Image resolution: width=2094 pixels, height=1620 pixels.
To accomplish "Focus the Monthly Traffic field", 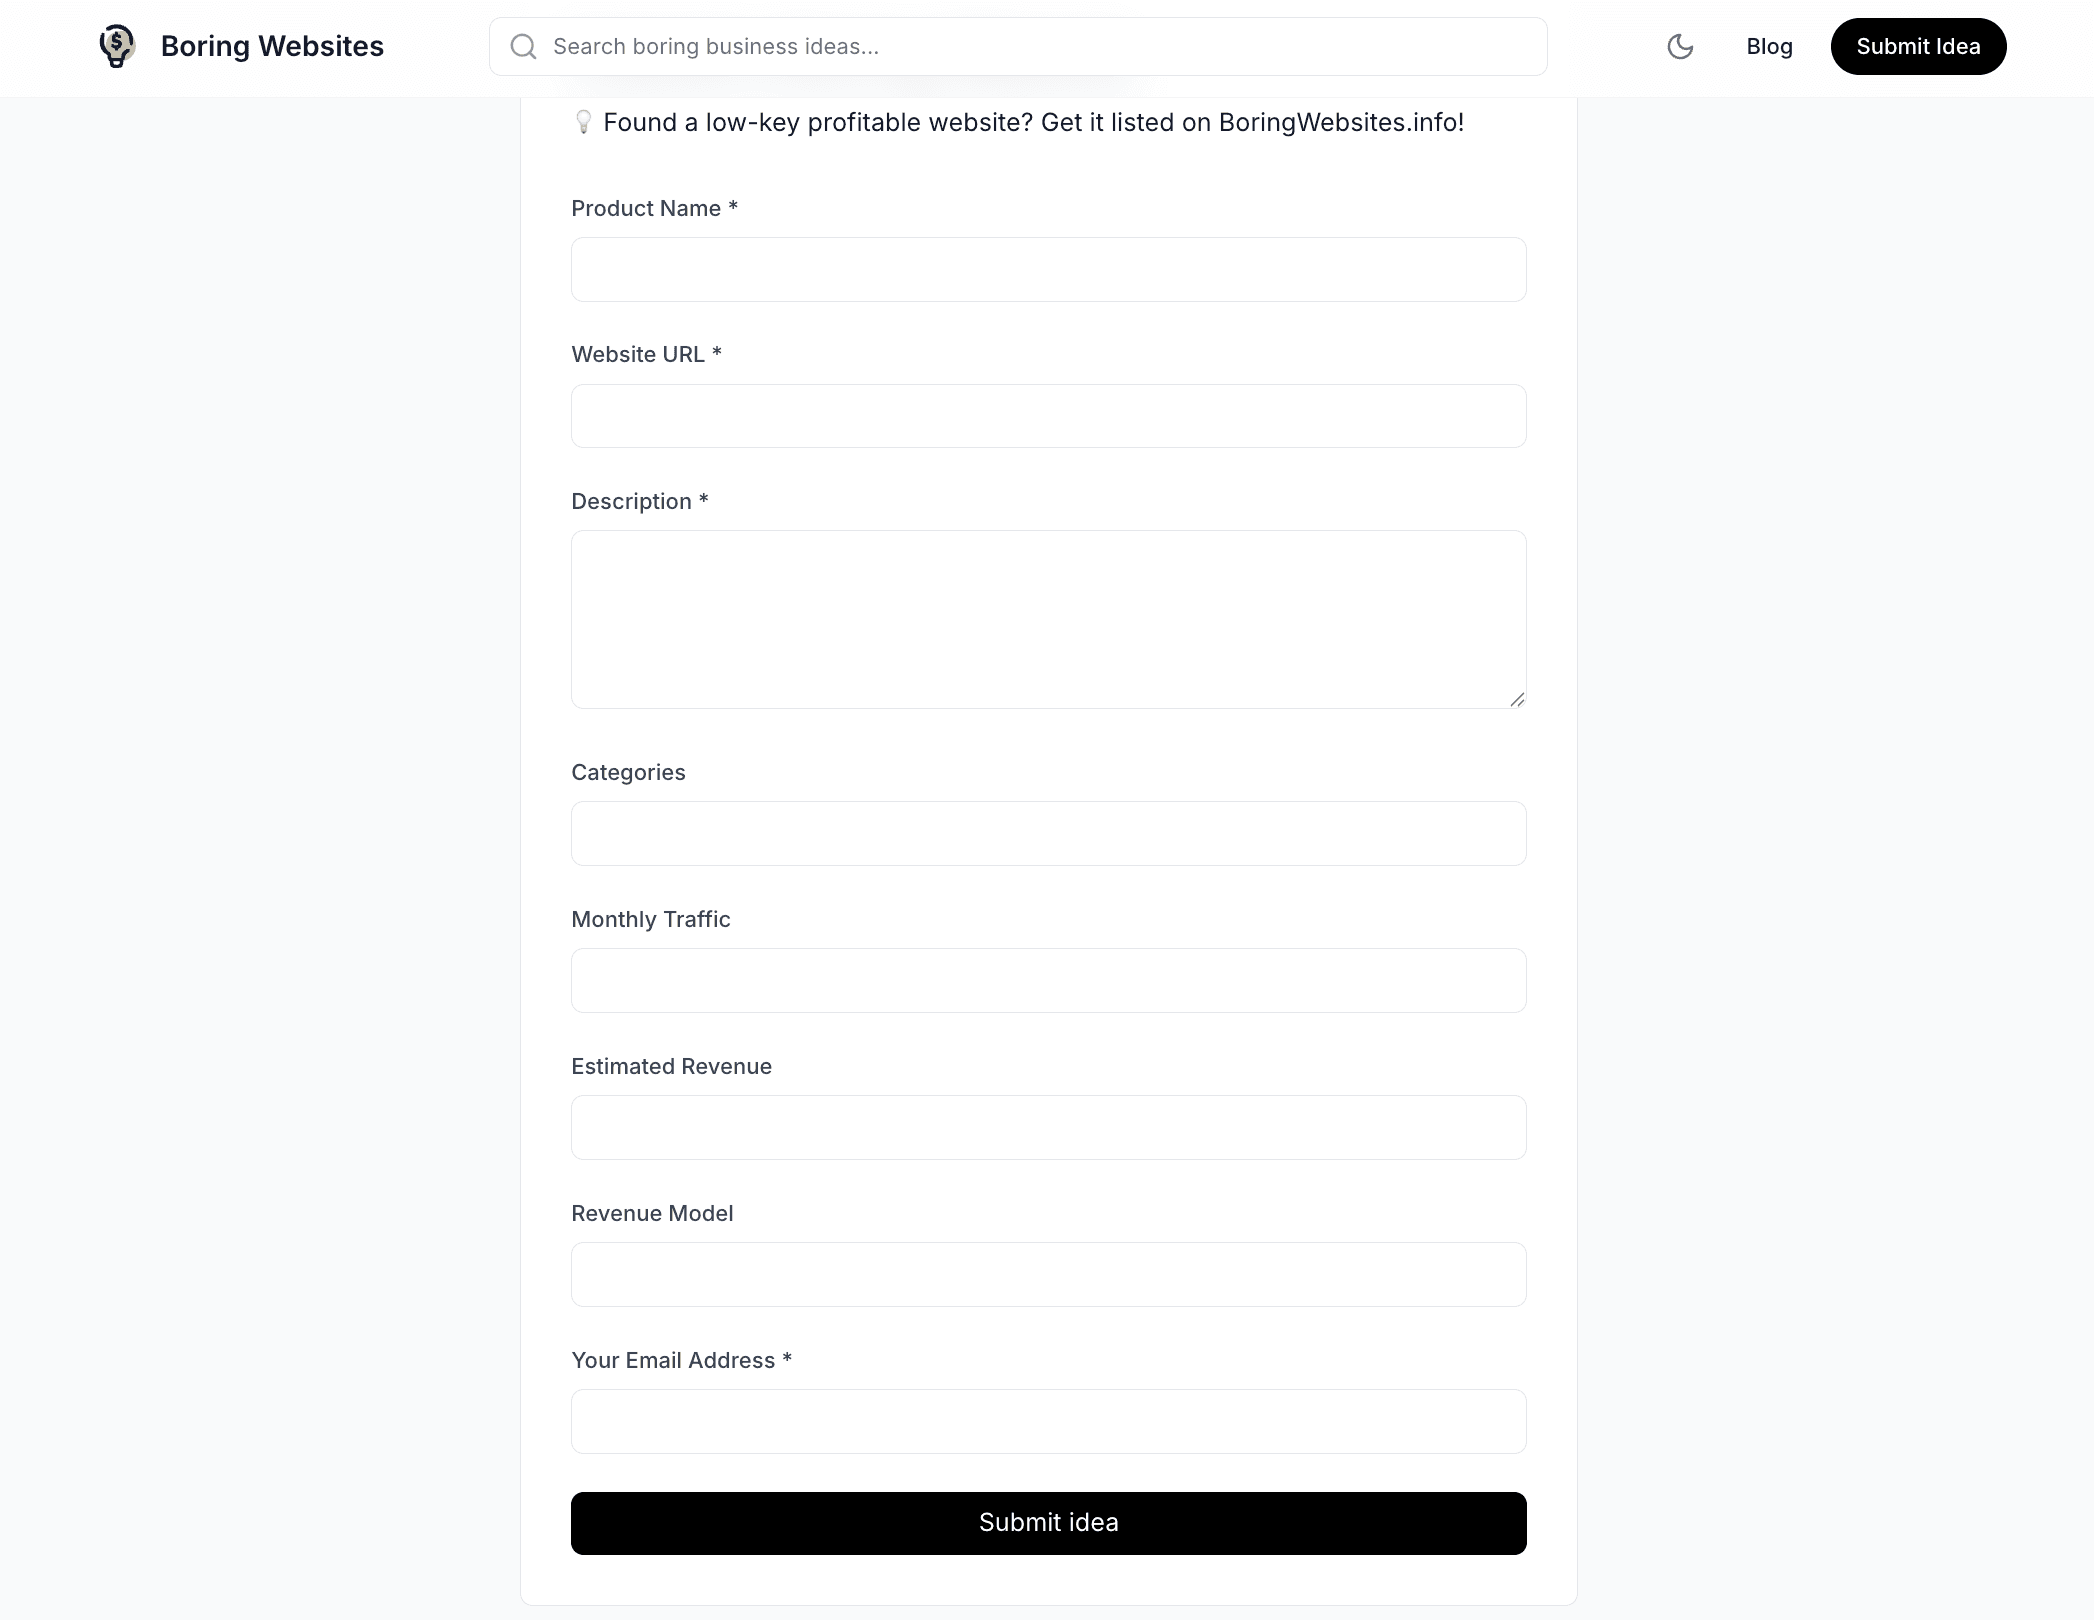I will pyautogui.click(x=1048, y=980).
